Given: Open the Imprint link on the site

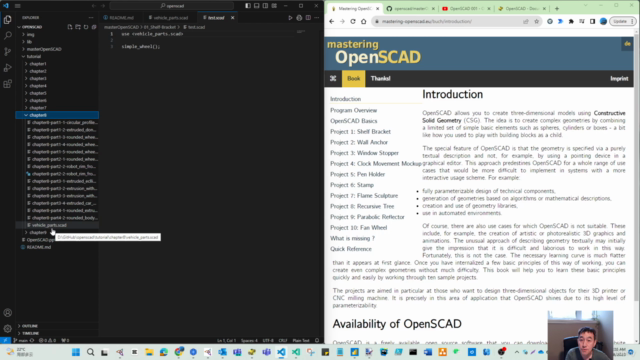Looking at the screenshot, I should click(619, 78).
